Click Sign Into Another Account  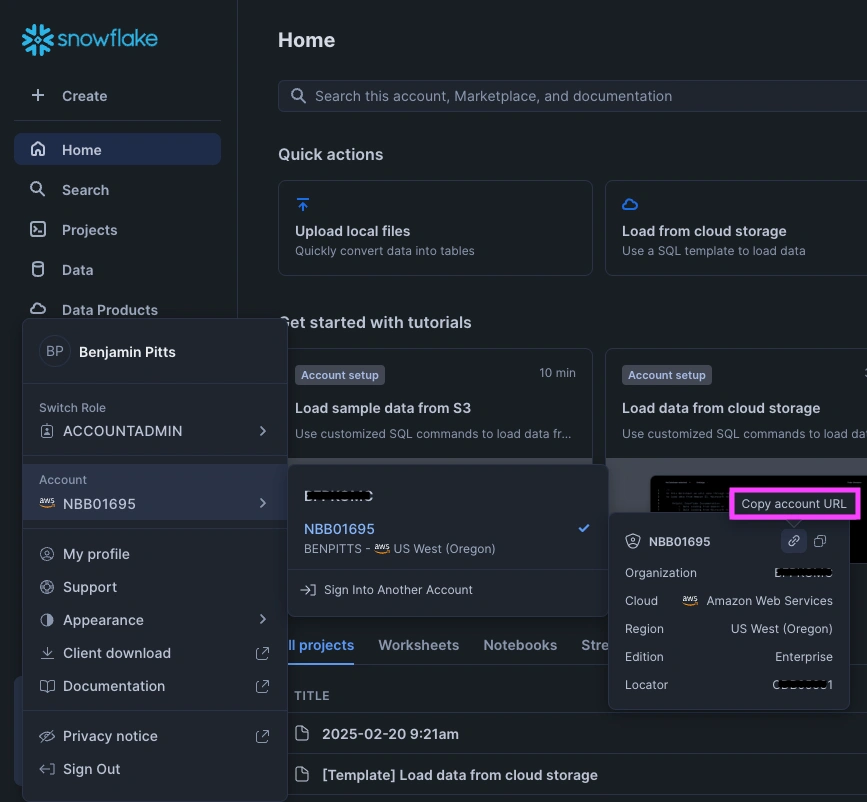click(447, 590)
